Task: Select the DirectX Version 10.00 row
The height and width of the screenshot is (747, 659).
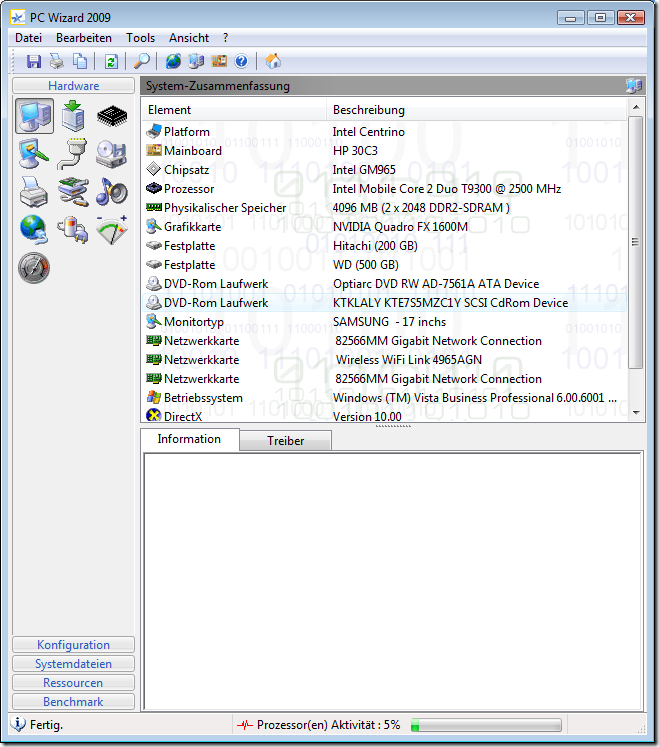Action: click(x=384, y=416)
